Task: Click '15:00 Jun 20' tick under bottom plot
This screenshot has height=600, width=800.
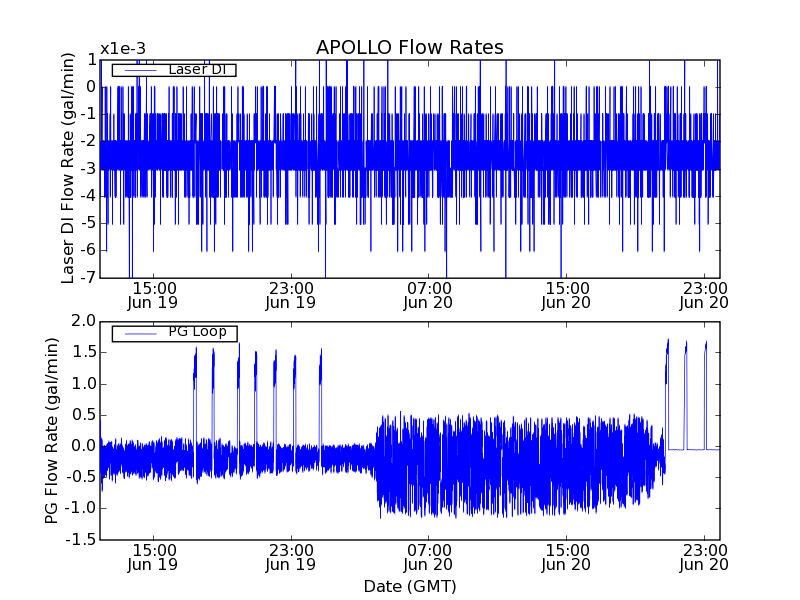Action: click(566, 558)
